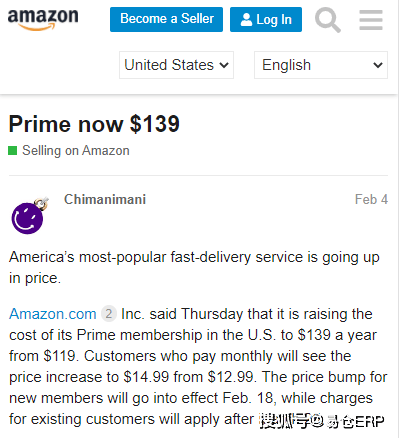Screen dimensions: 399x438
Task: Click the chevron beside United States
Action: 224,65
